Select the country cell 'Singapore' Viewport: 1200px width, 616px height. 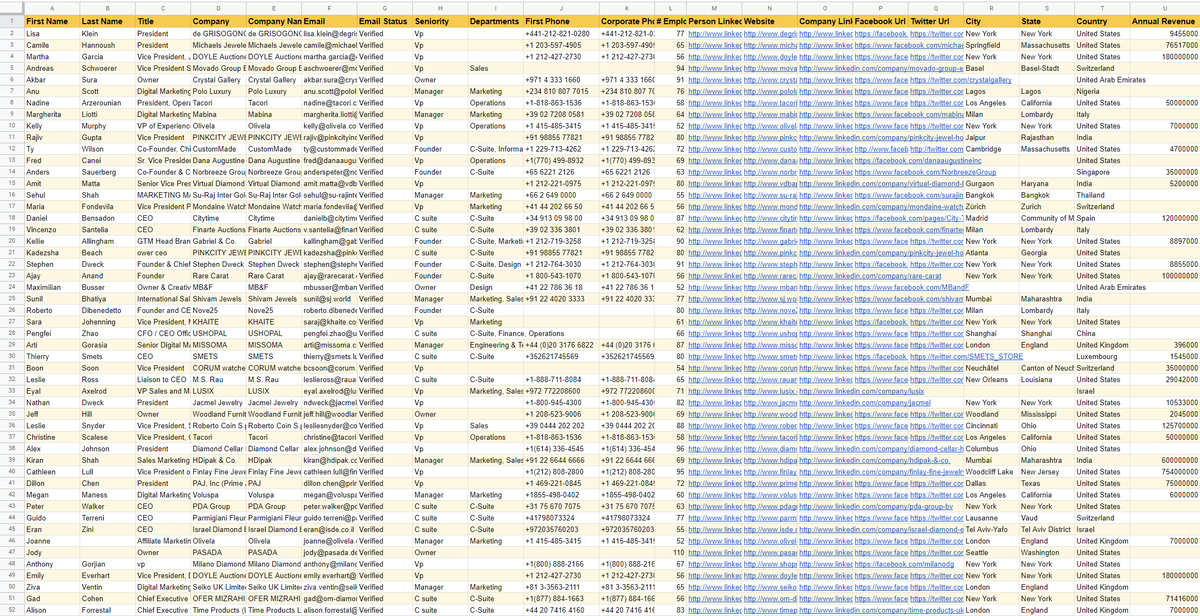pos(1102,172)
